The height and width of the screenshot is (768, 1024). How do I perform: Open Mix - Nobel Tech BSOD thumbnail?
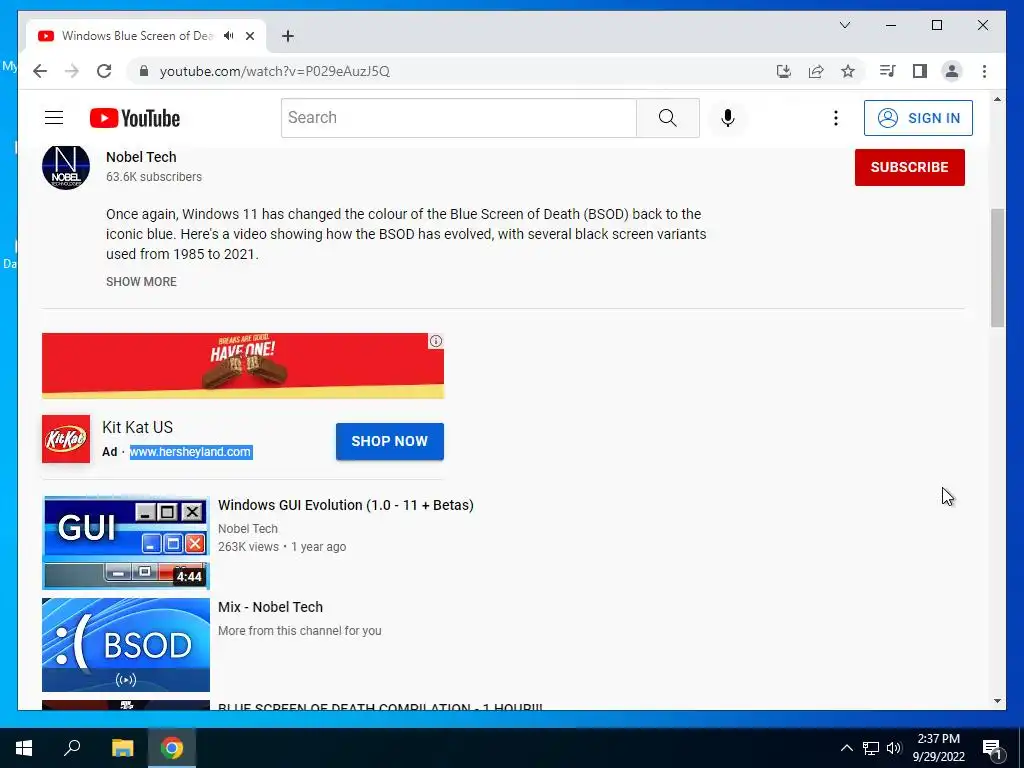pyautogui.click(x=125, y=645)
